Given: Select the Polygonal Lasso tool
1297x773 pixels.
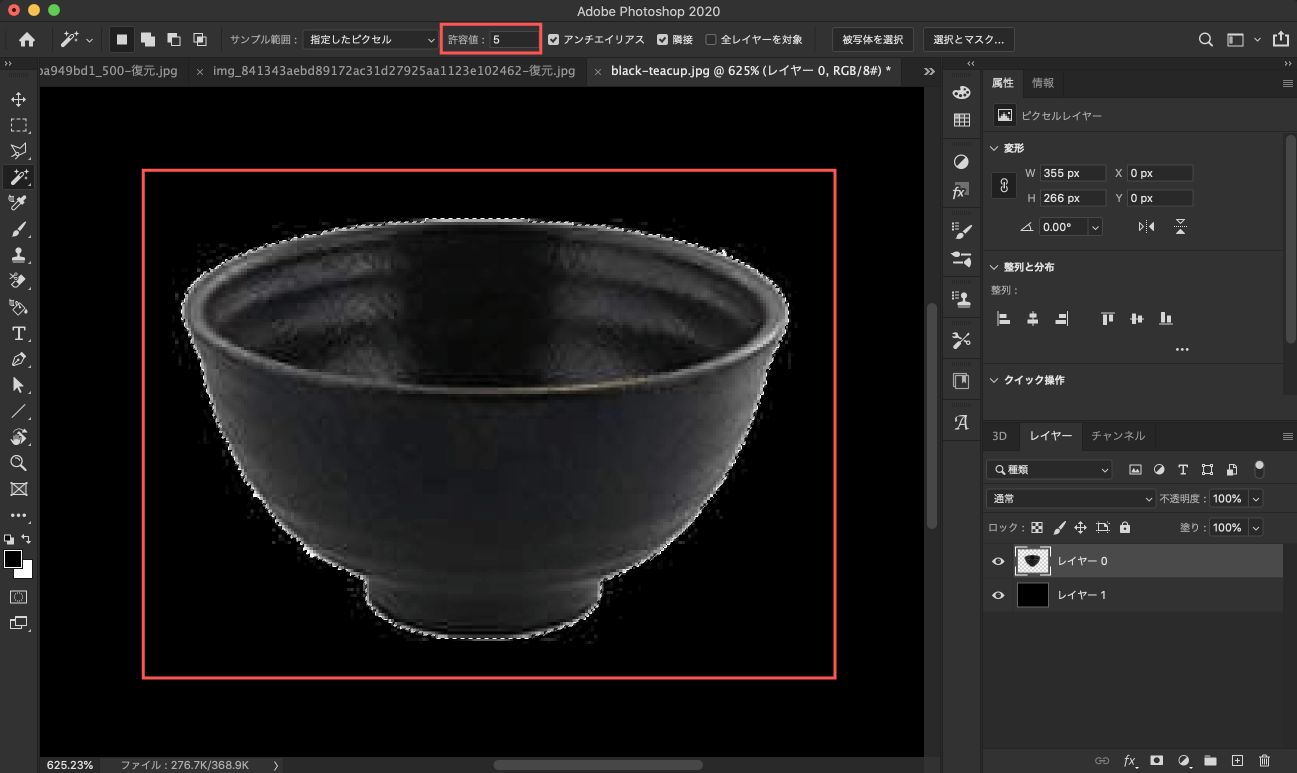Looking at the screenshot, I should (19, 151).
